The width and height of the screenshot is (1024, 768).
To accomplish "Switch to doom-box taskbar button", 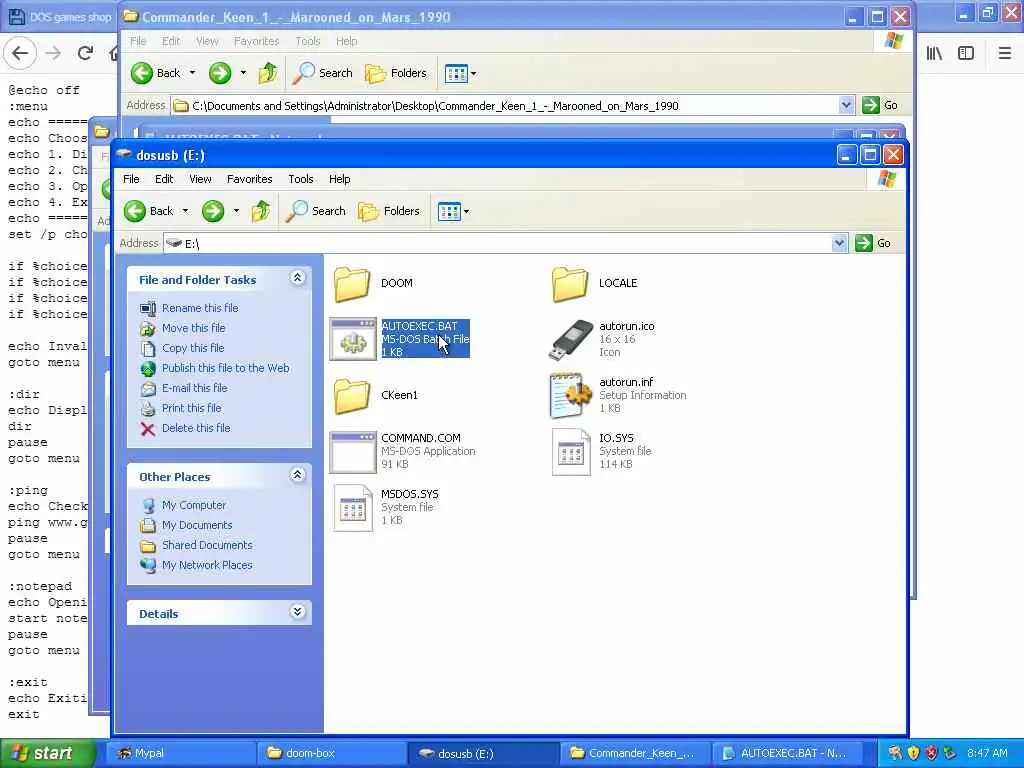I will (332, 753).
